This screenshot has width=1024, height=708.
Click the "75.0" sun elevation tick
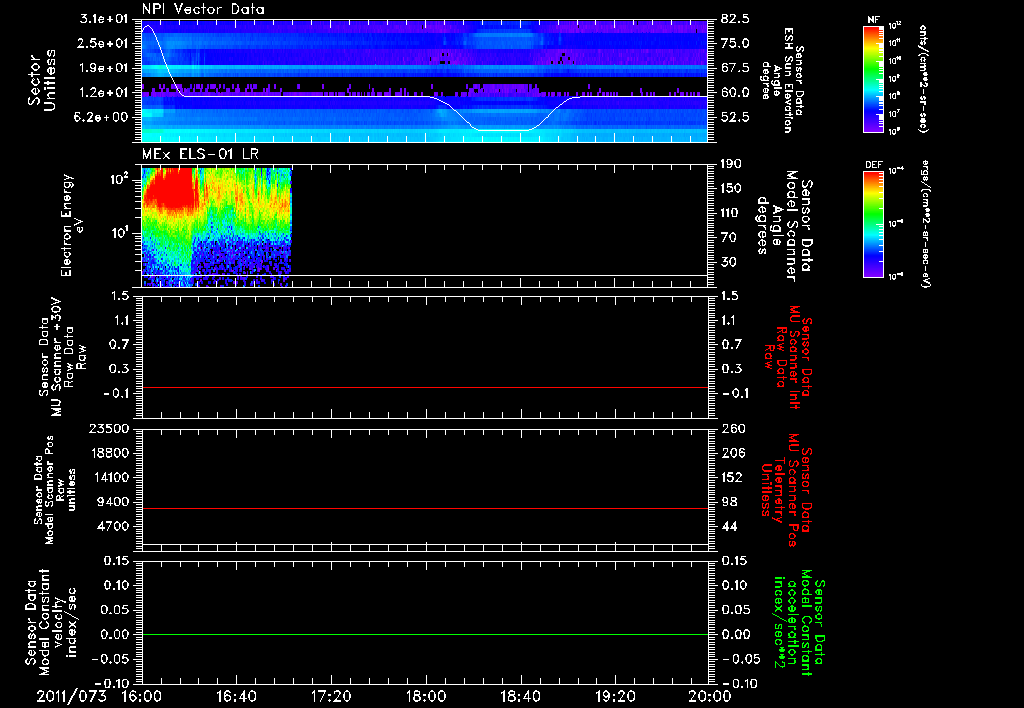[x=735, y=43]
